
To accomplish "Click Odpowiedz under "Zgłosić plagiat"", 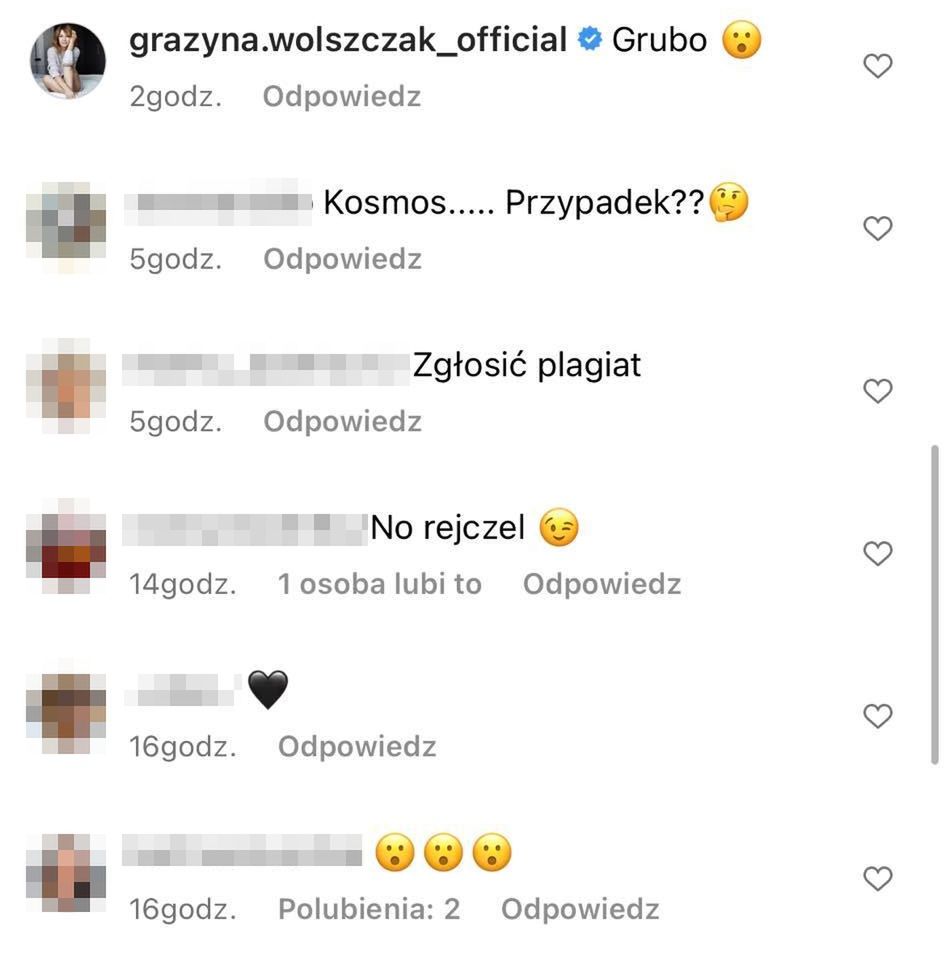I will 342,422.
